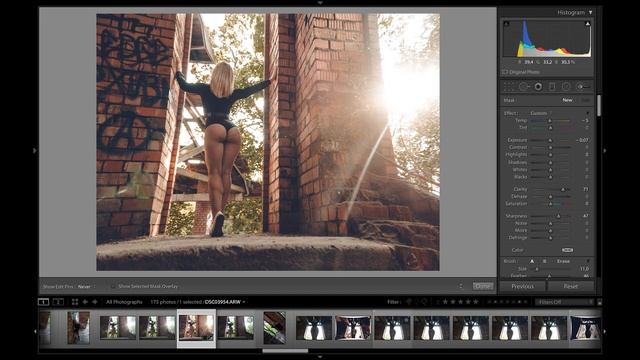Click the Defringe slider handle
640x360 pixels.
(550, 238)
